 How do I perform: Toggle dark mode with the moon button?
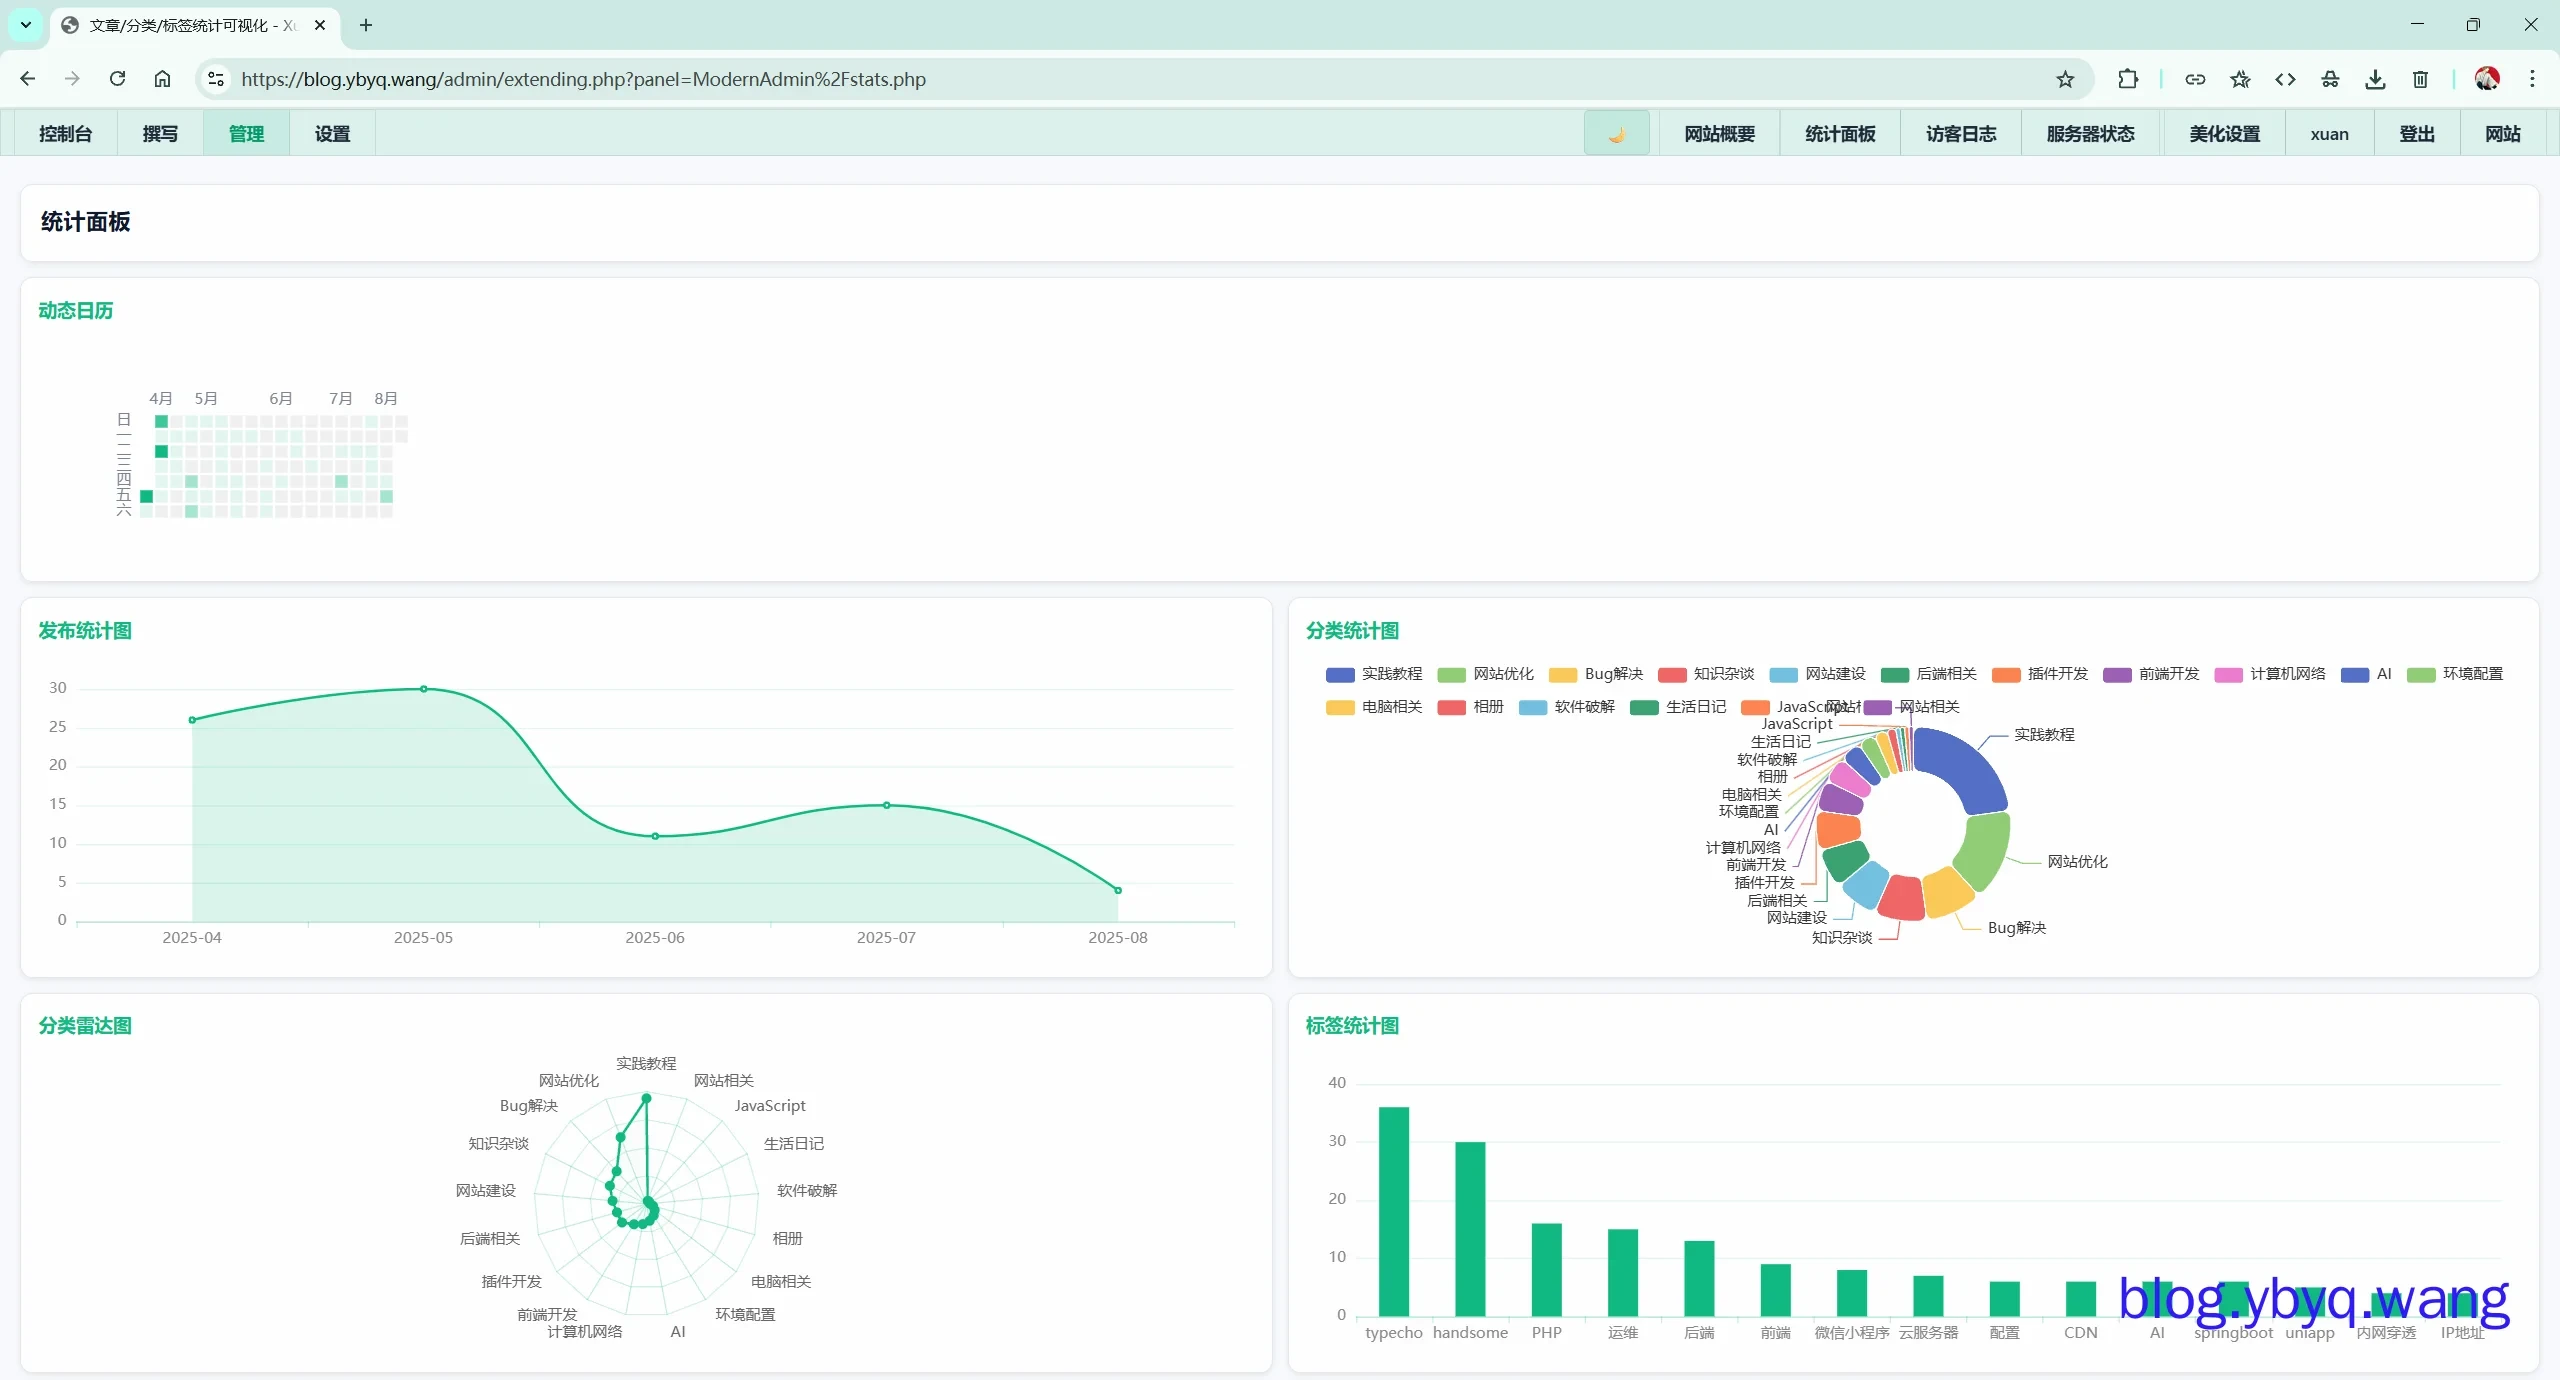[x=1616, y=134]
